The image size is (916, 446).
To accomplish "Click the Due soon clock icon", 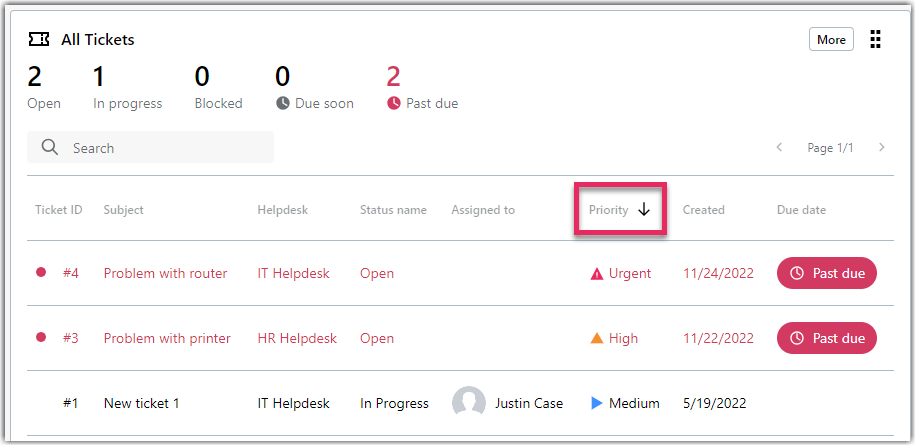I will click(283, 103).
